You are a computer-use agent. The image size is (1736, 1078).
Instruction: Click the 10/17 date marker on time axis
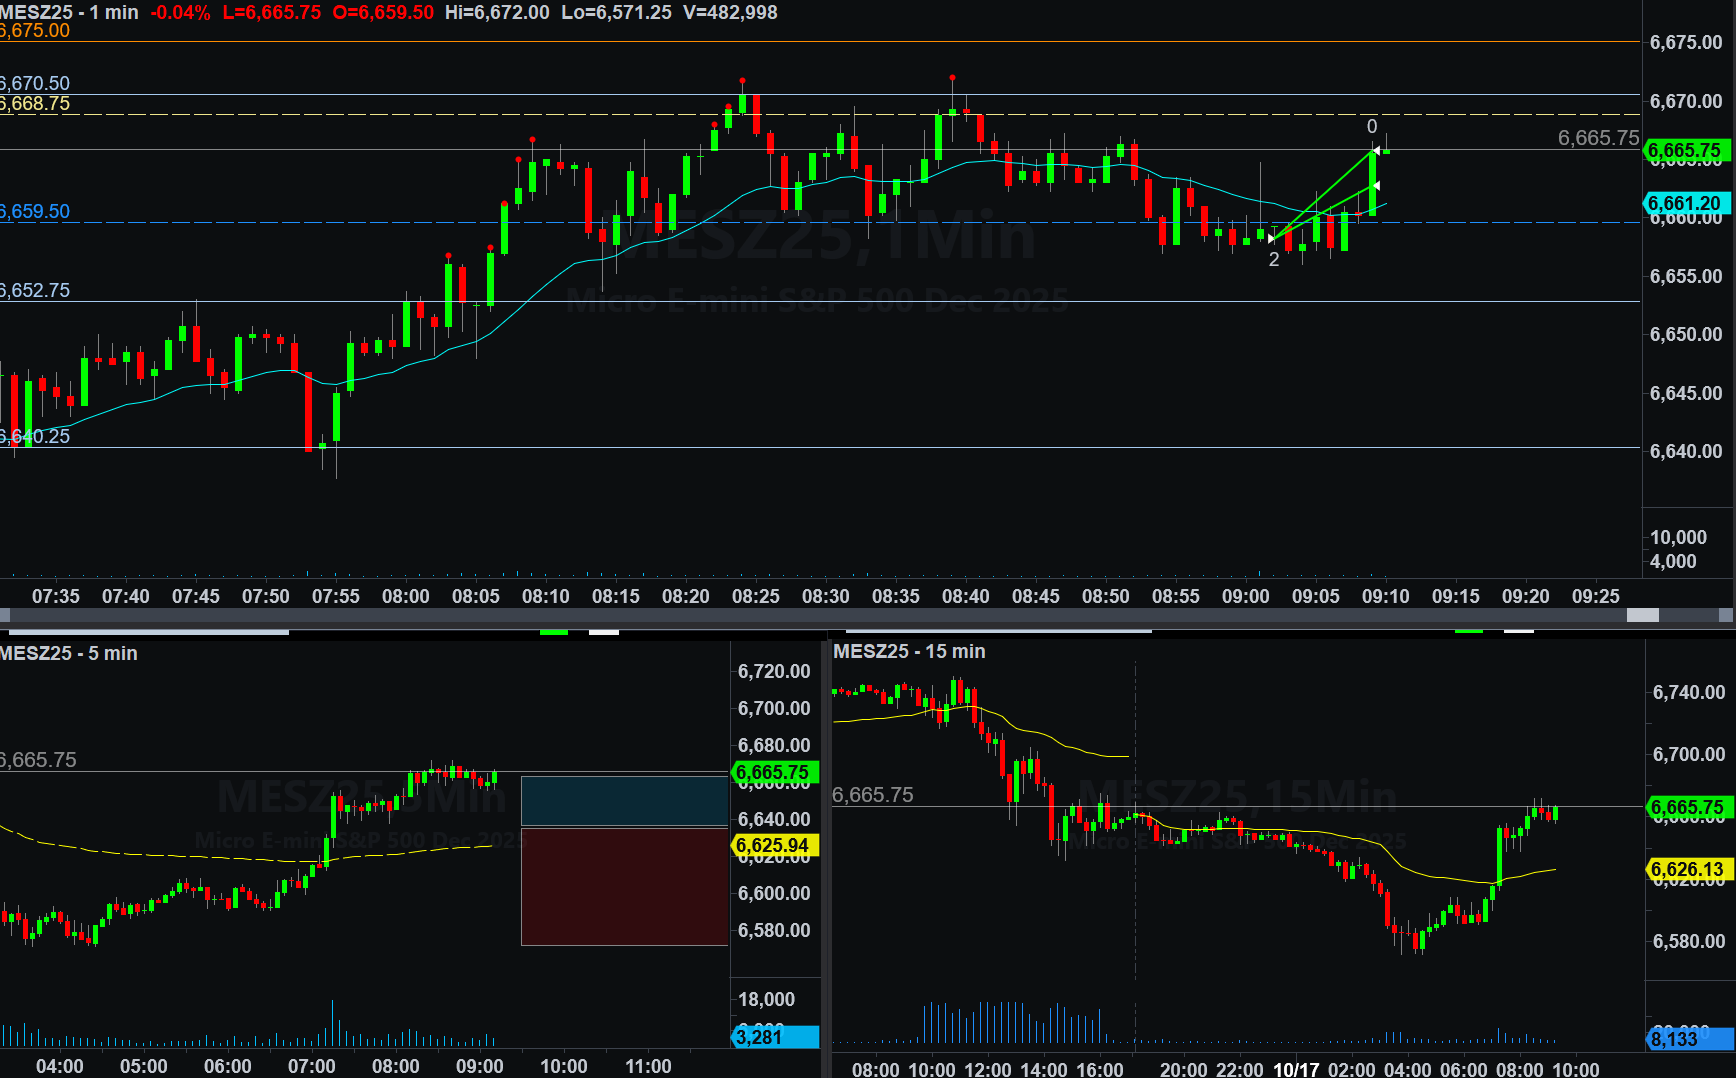coord(1296,1069)
